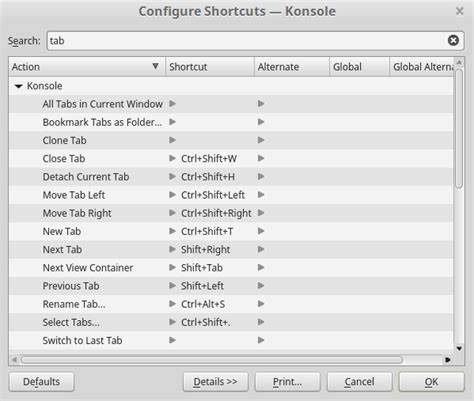Close the Configure Shortcuts dialog window

tap(459, 11)
